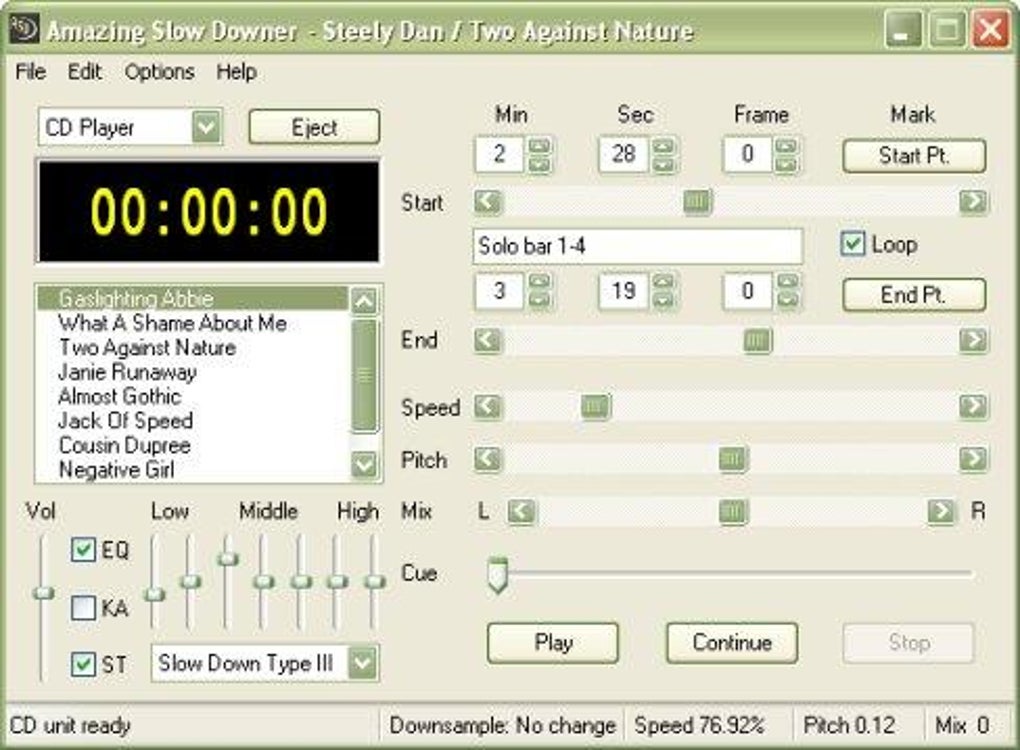Enable the KA checkbox
Image resolution: width=1020 pixels, height=750 pixels.
[83, 608]
